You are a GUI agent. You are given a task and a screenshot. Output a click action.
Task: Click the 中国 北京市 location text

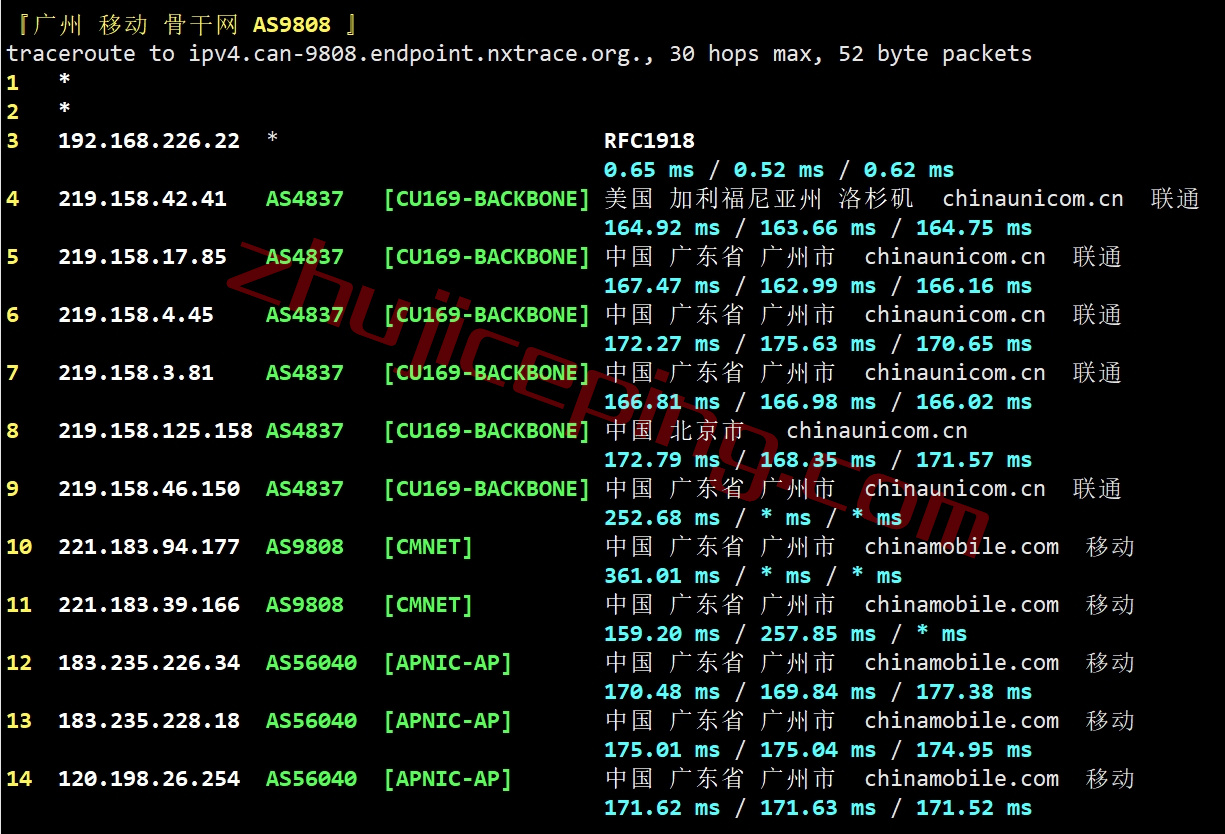tap(675, 431)
